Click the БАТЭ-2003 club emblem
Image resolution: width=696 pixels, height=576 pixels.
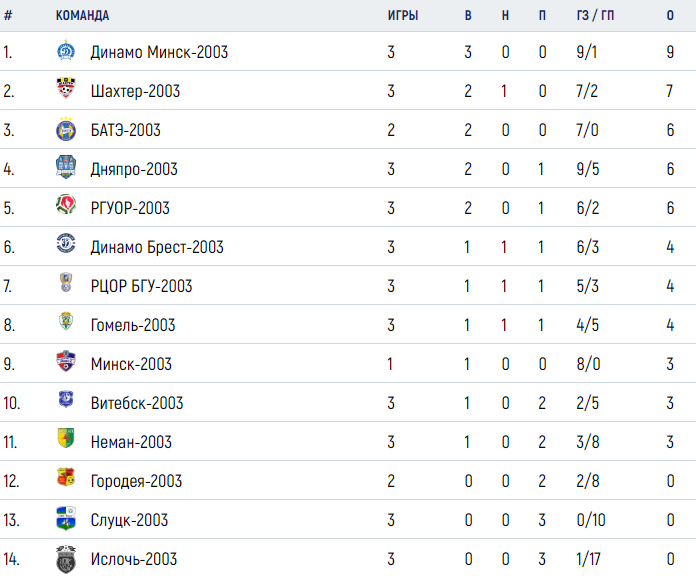pos(66,129)
